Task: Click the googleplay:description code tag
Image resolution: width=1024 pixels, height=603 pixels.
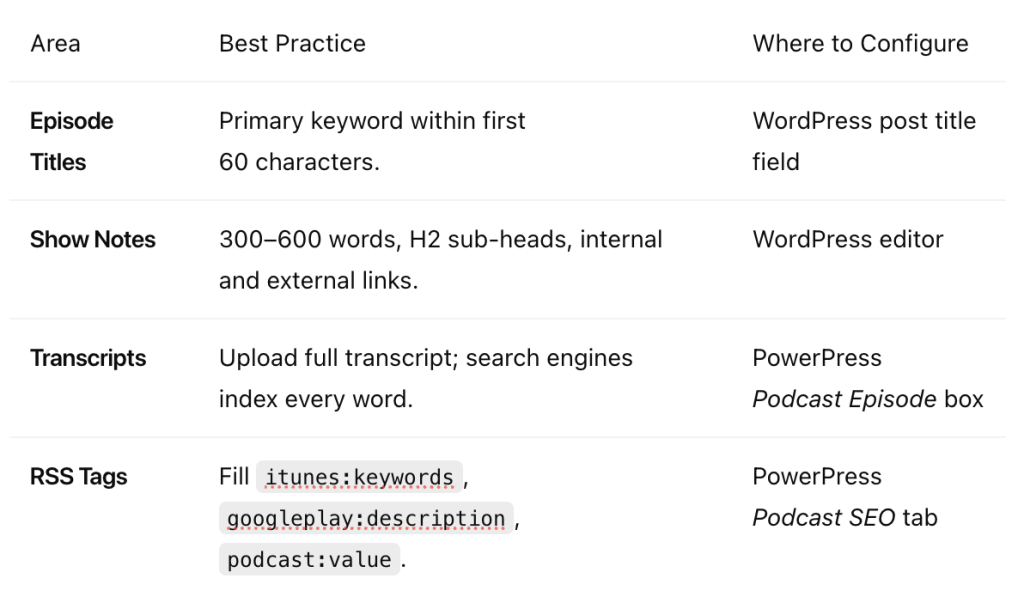Action: [x=366, y=519]
